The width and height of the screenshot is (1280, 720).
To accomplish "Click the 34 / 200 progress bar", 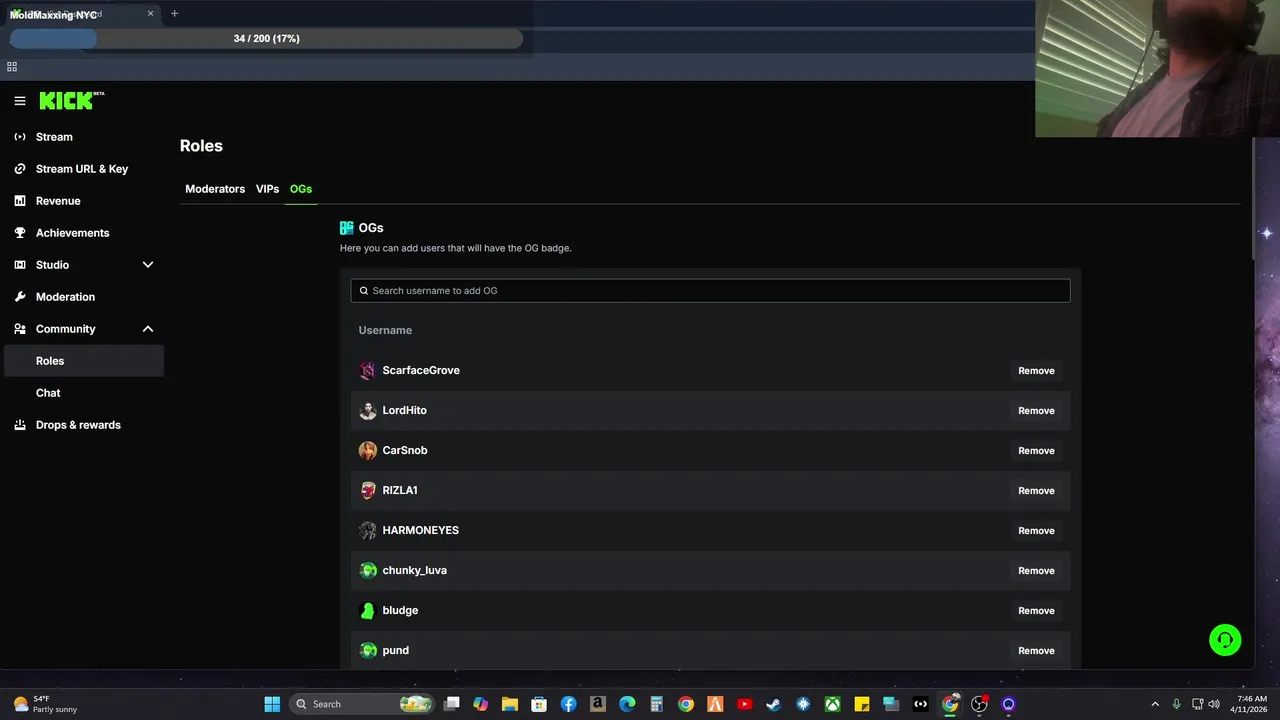I will coord(266,39).
